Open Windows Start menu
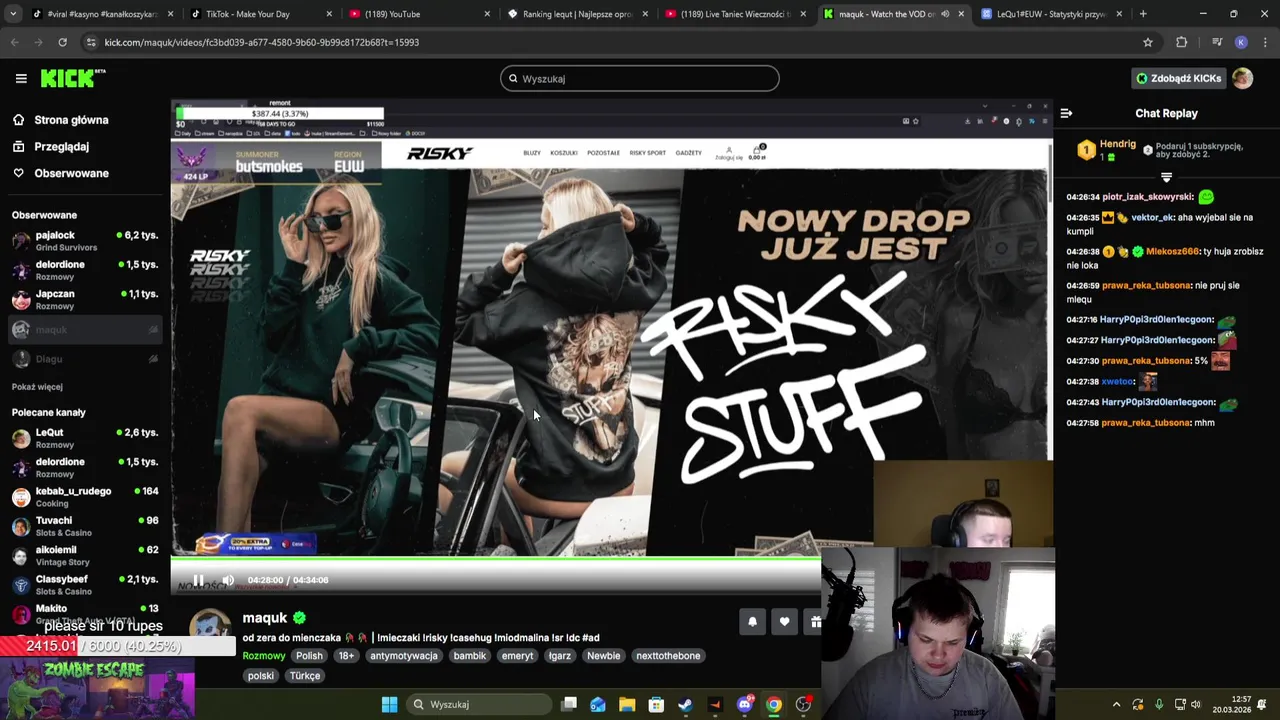Viewport: 1280px width, 720px height. point(389,704)
